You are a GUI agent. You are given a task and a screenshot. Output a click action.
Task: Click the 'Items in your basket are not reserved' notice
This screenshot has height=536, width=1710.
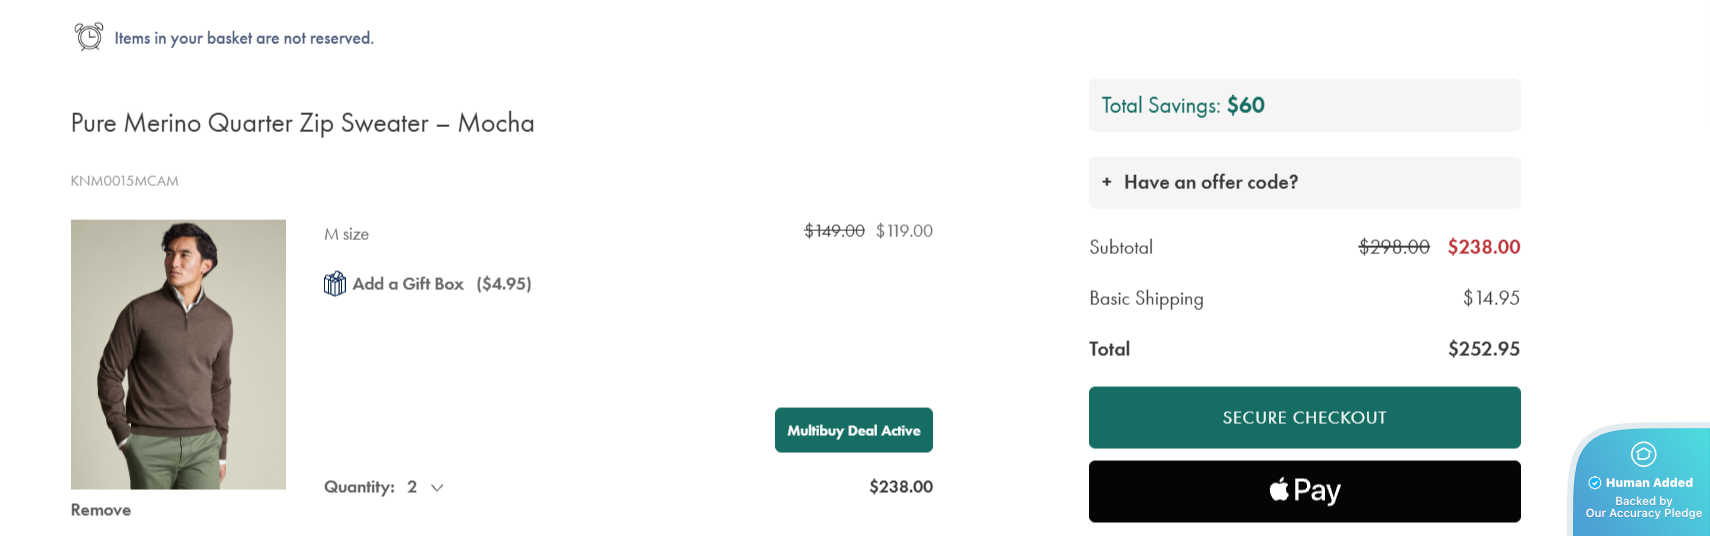tap(244, 38)
